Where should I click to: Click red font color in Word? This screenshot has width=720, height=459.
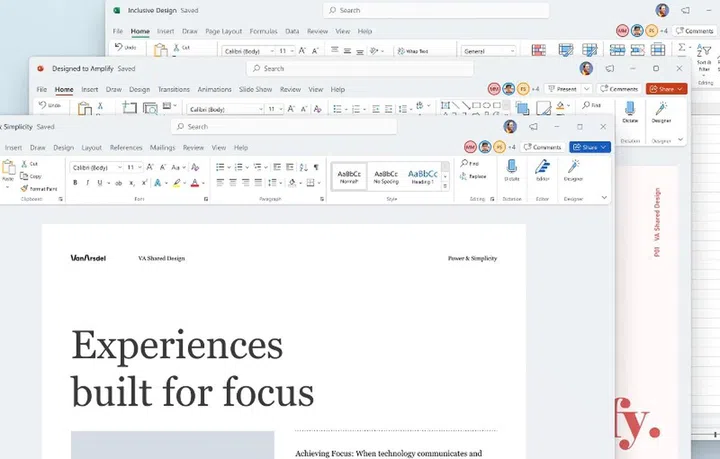[x=195, y=183]
